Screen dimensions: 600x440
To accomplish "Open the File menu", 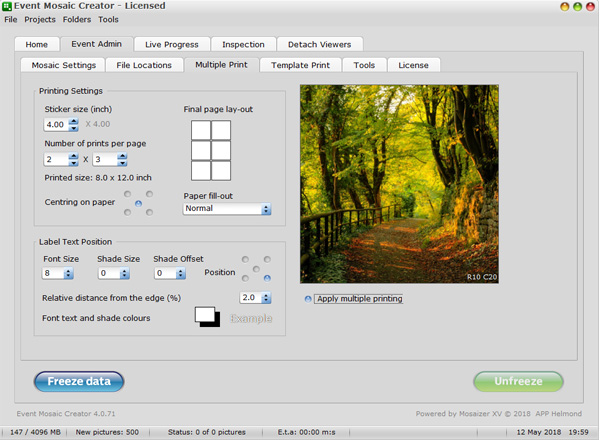I will click(11, 20).
